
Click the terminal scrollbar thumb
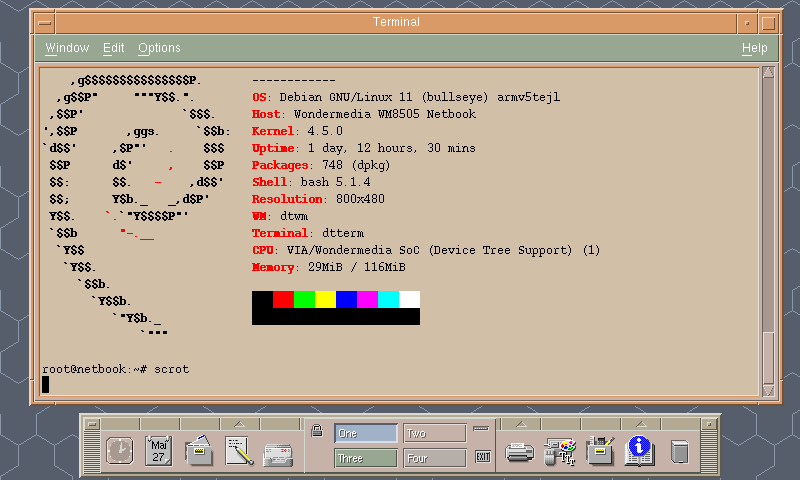click(768, 358)
